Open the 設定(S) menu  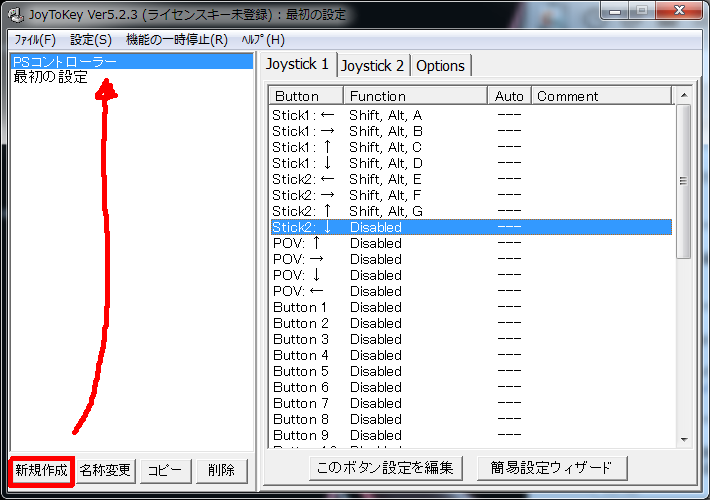(x=91, y=40)
